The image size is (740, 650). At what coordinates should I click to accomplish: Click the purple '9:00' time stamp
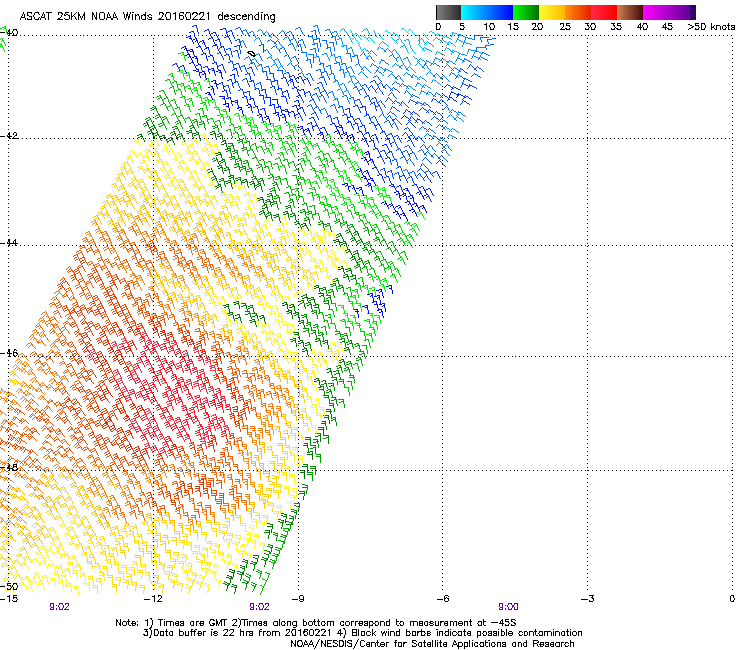pyautogui.click(x=508, y=607)
